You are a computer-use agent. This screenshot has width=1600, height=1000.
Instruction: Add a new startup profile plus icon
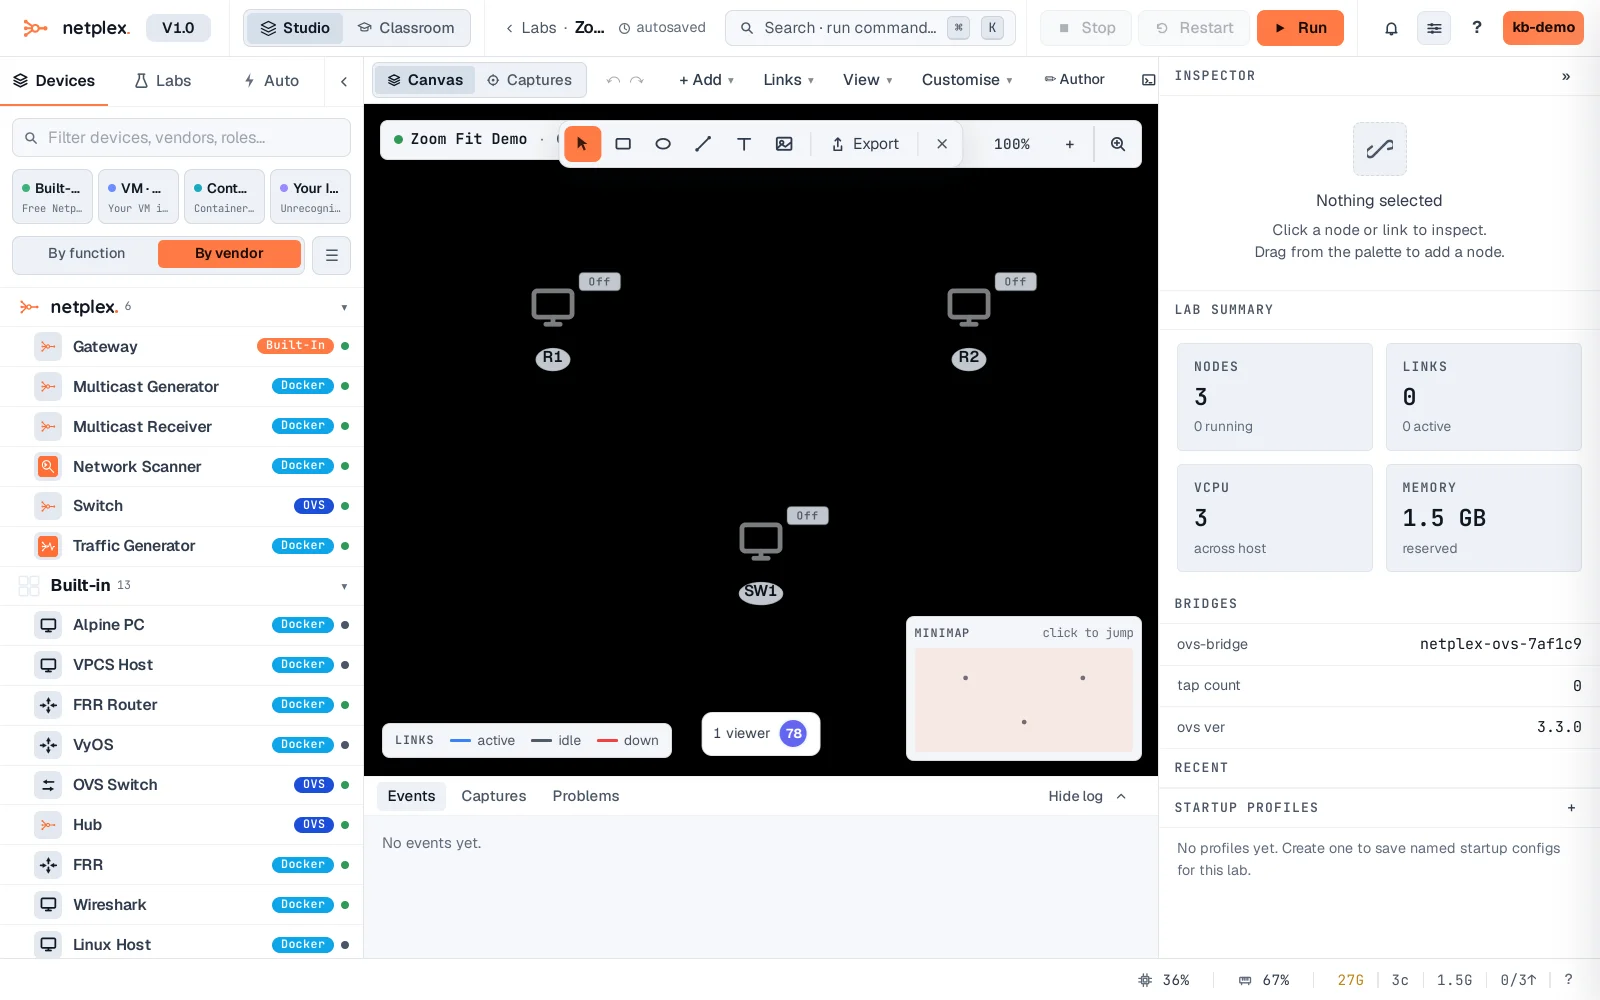[1571, 808]
